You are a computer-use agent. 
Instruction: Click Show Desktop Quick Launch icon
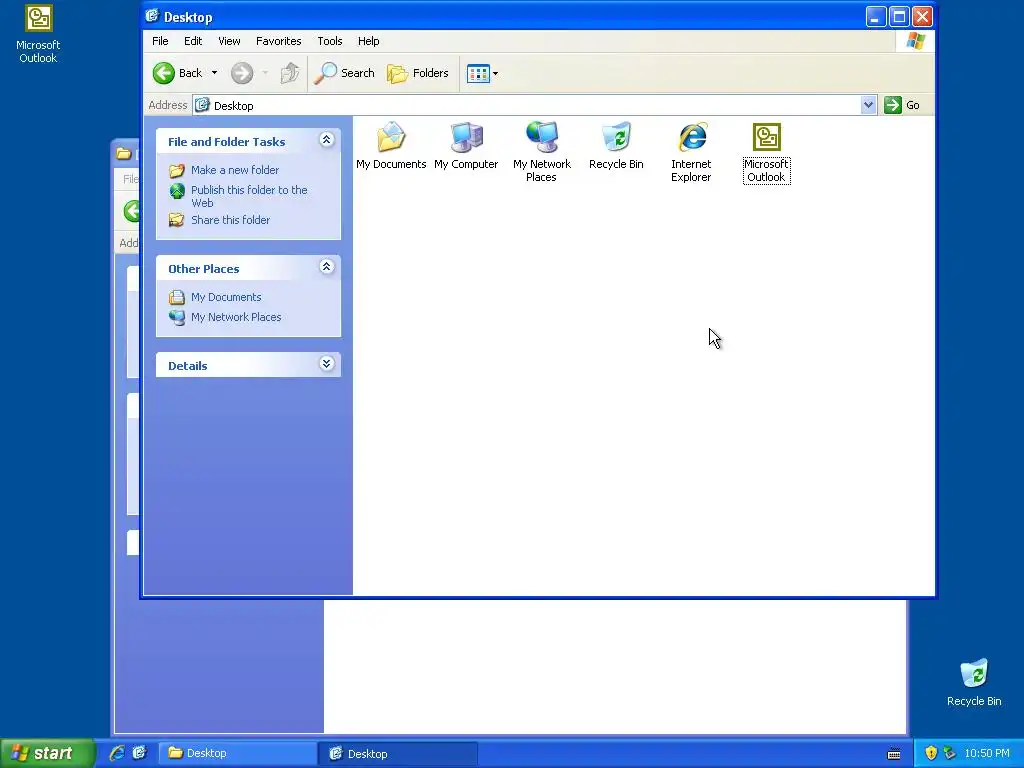[139, 754]
